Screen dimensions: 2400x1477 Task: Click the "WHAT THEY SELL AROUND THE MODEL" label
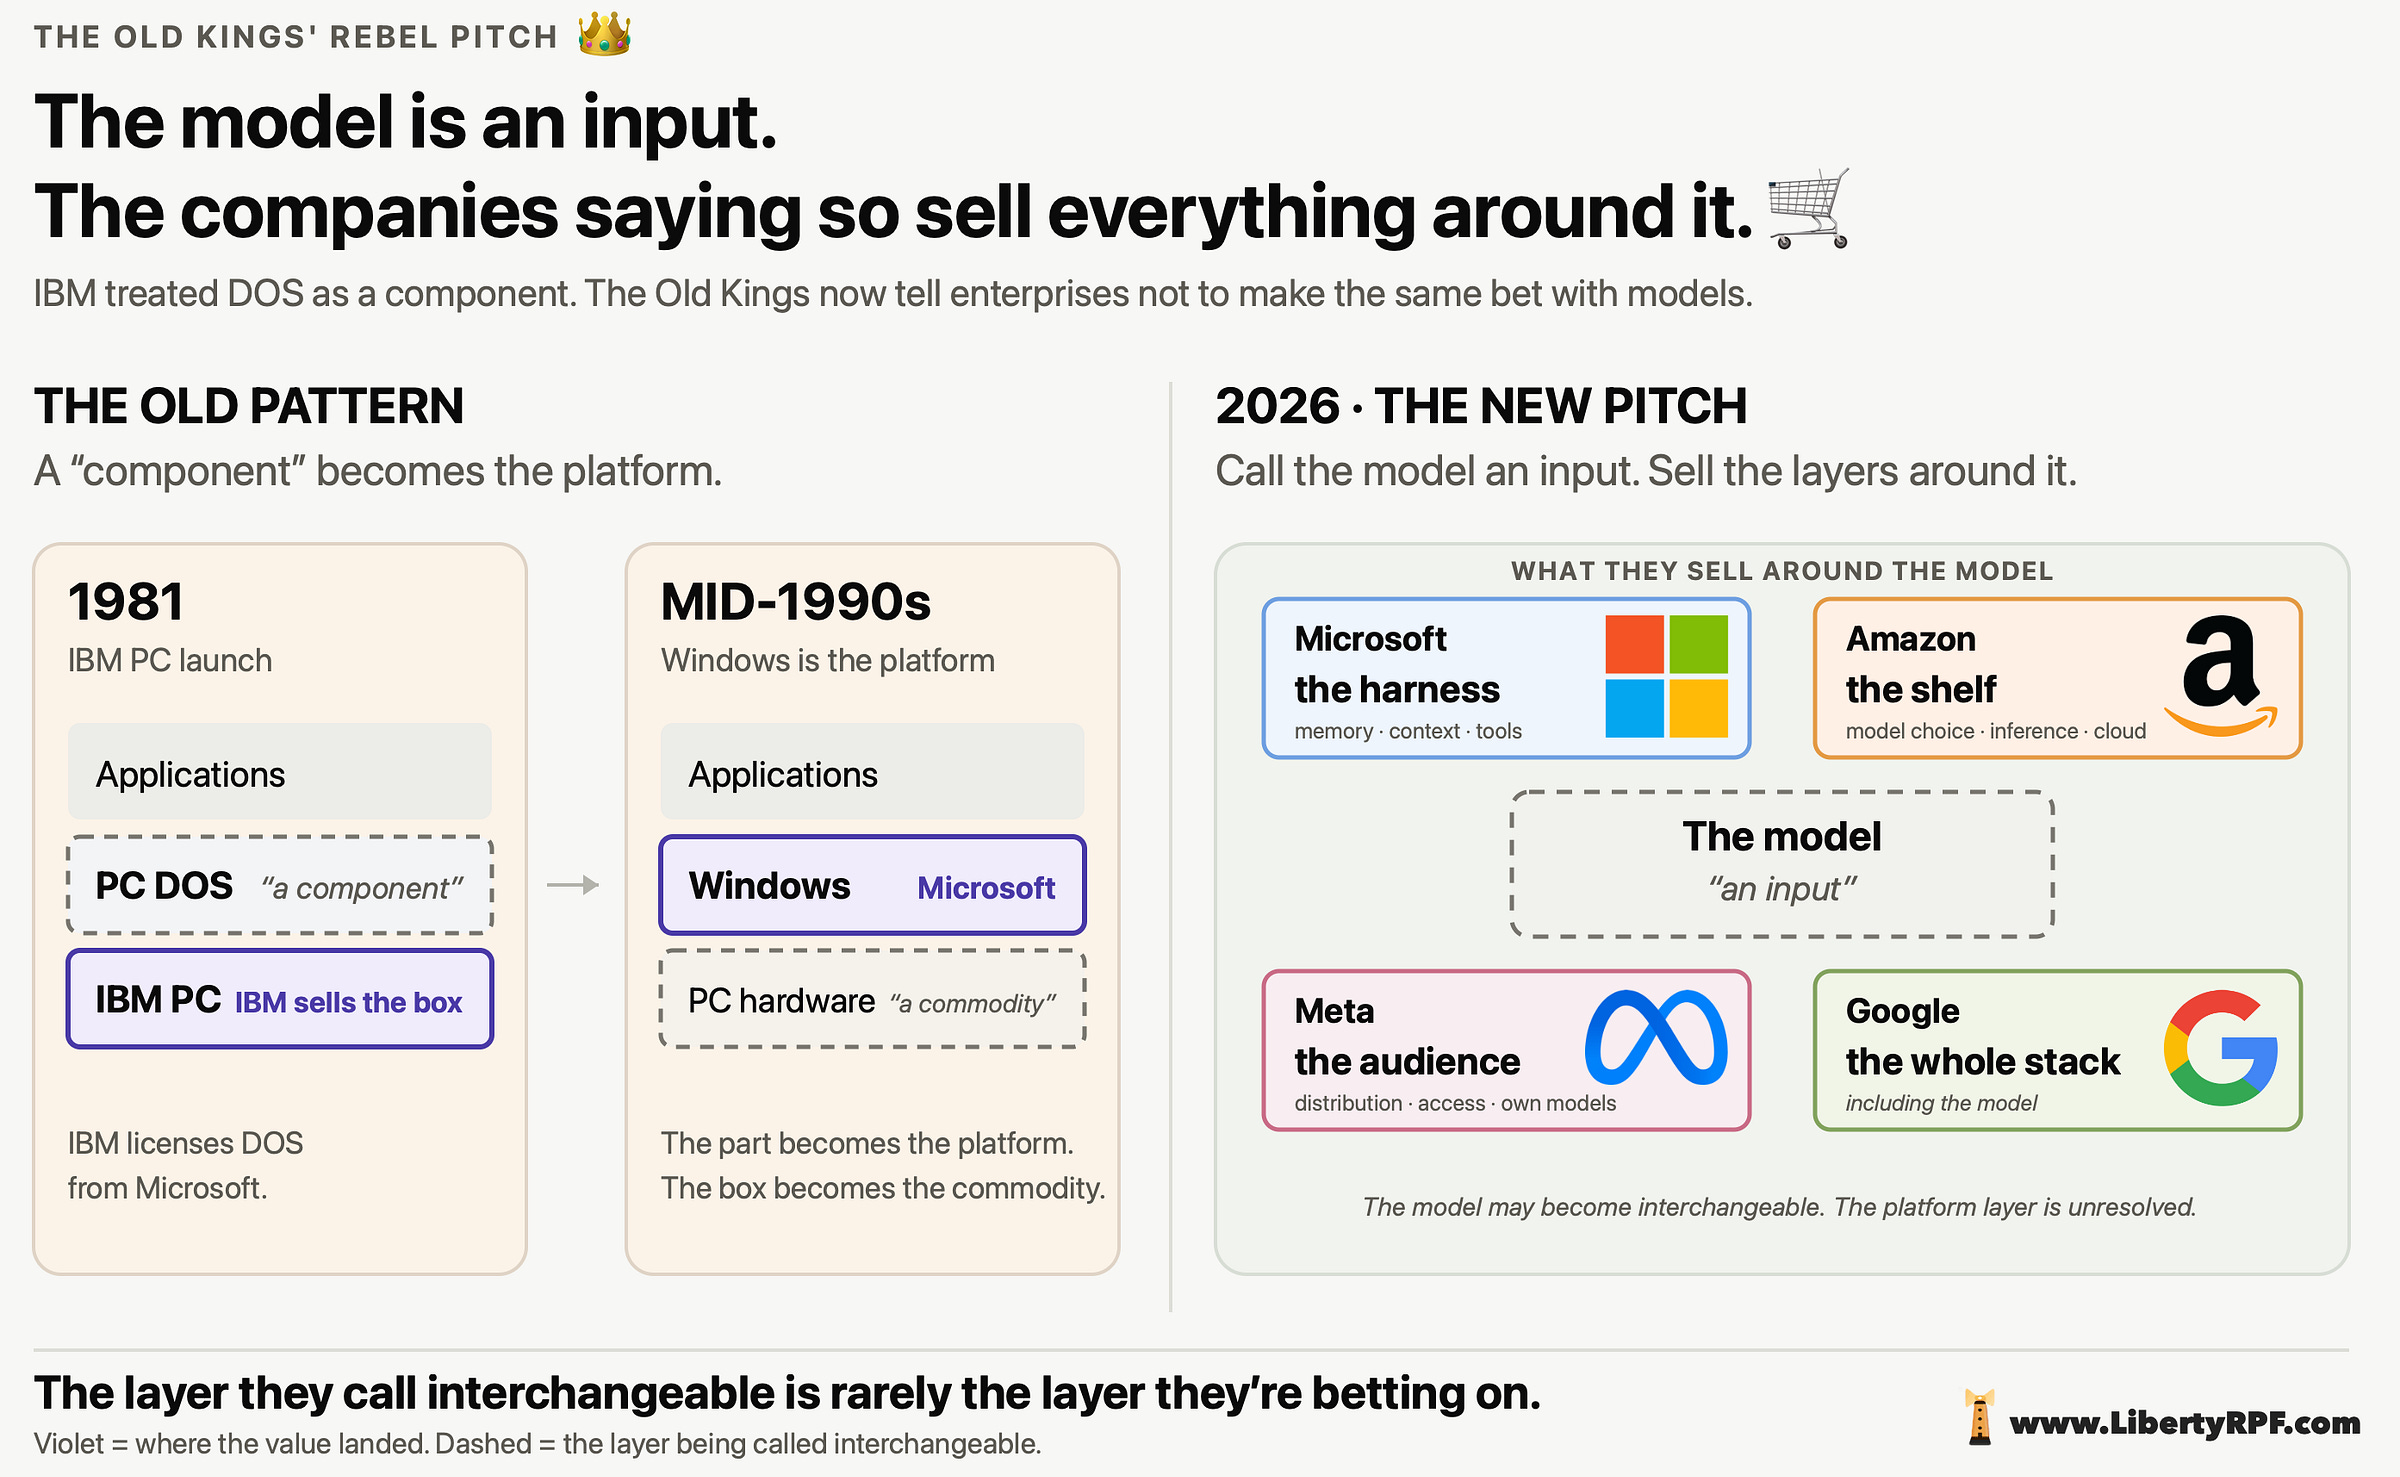coord(1782,571)
